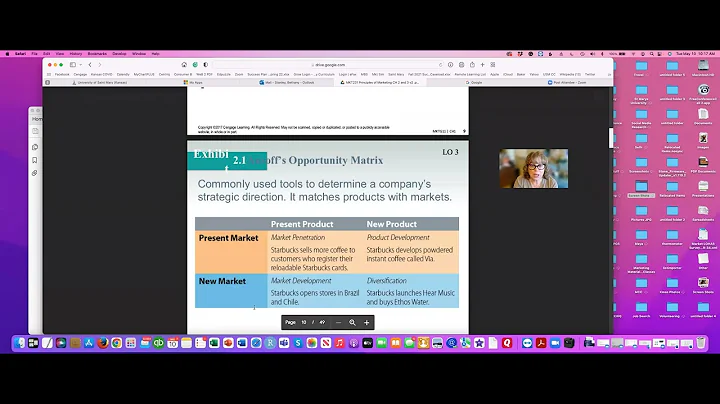Click the Spotlight search menu bar icon

click(652, 54)
